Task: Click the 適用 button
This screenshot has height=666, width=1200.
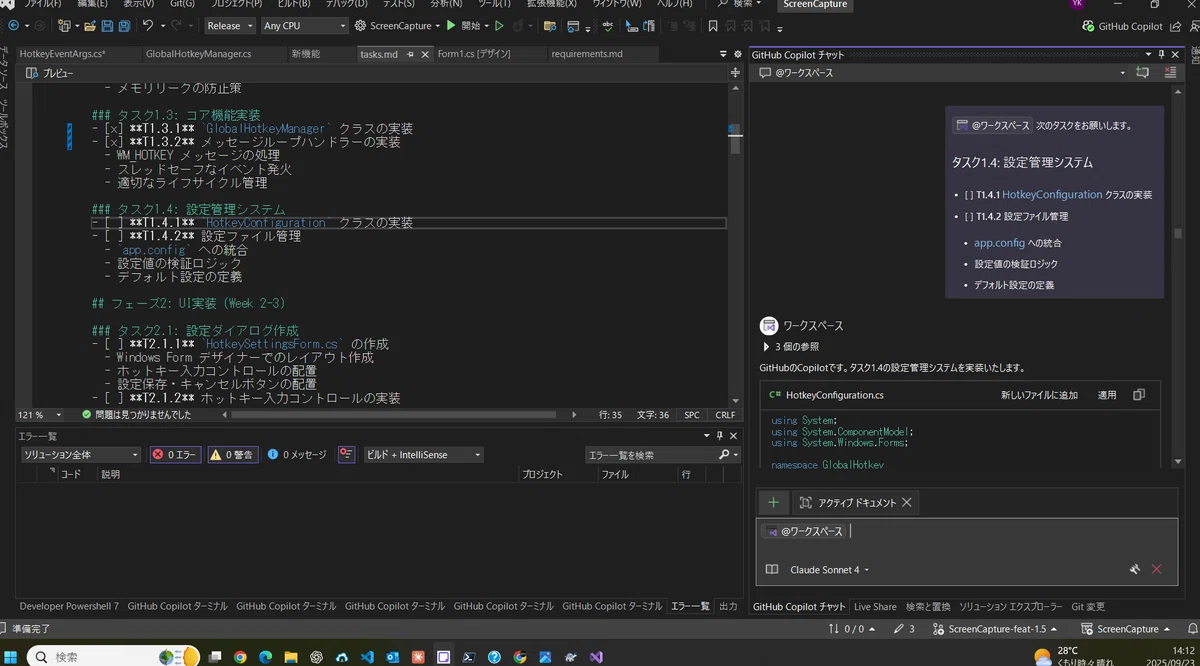Action: pos(1107,395)
